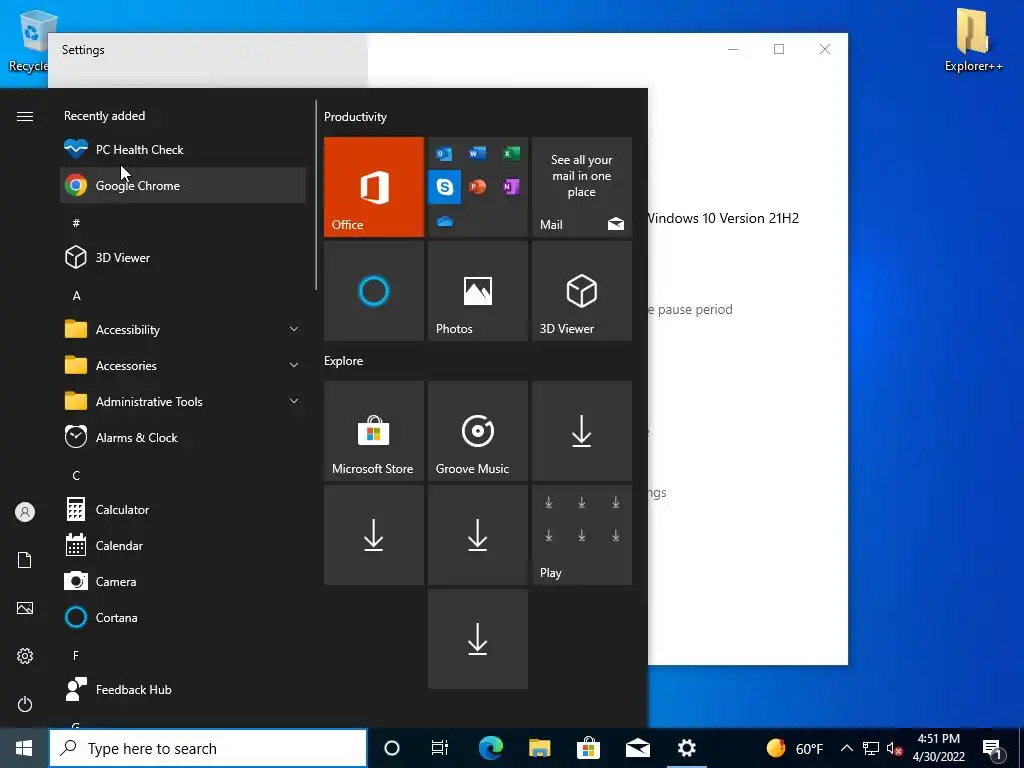Click the F letter header in app list
Viewport: 1024px width, 768px height.
[x=76, y=655]
